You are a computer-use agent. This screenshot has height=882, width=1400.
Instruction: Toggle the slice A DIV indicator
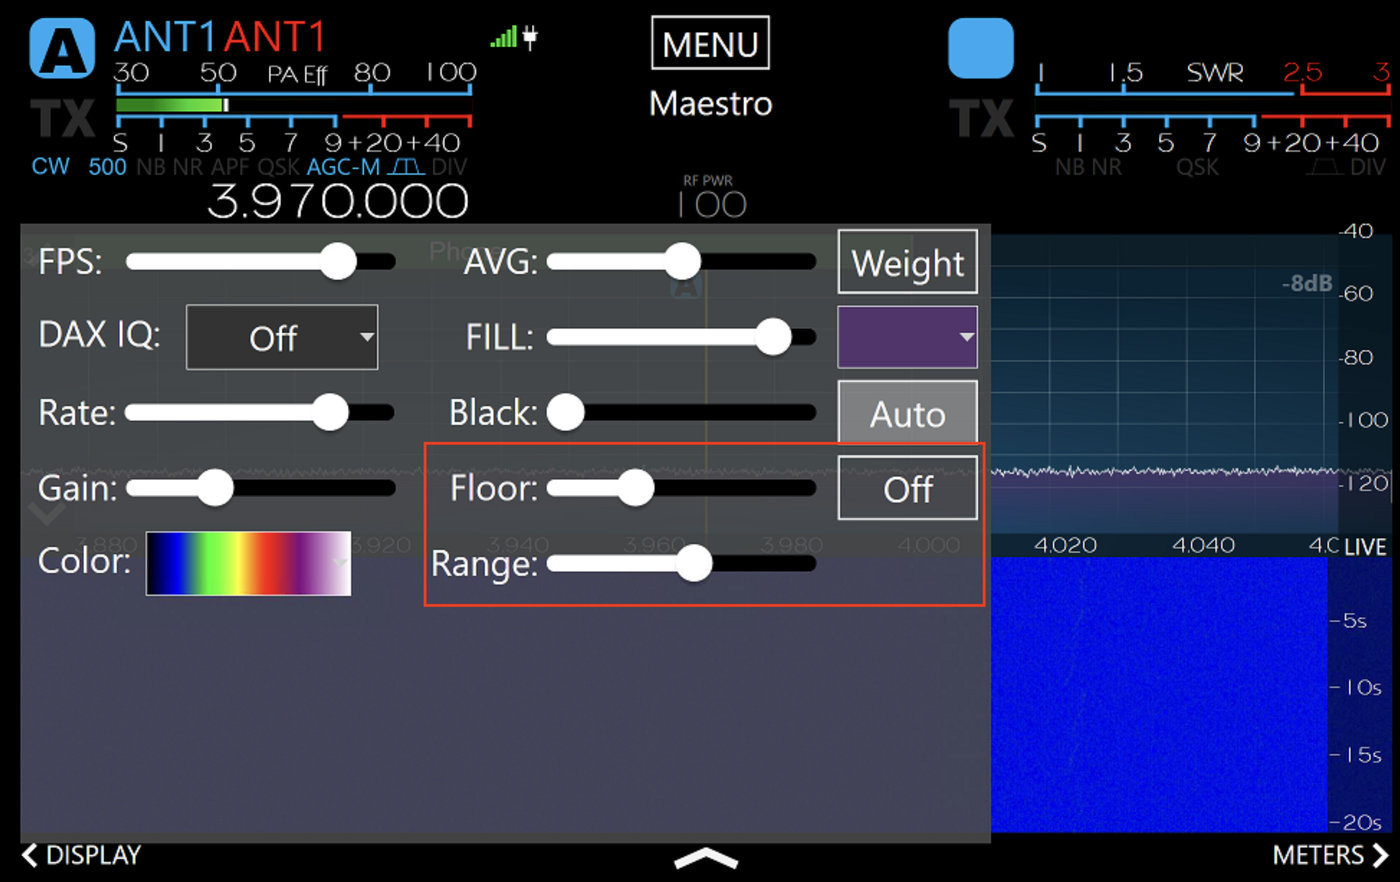(449, 167)
